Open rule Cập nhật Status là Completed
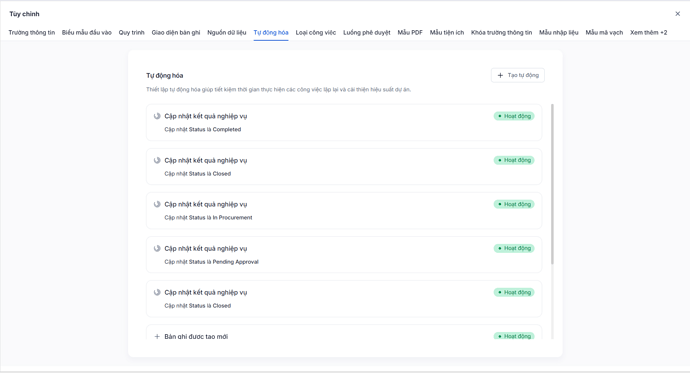 click(x=344, y=123)
